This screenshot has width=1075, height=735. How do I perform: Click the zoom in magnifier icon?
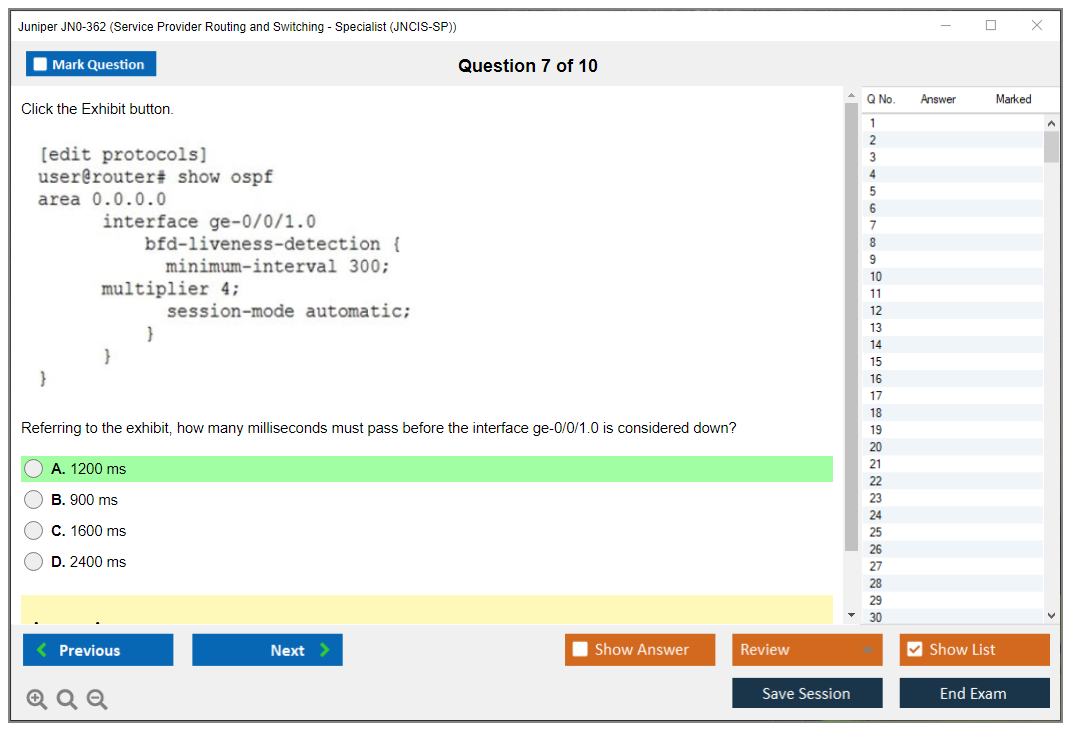pos(36,700)
